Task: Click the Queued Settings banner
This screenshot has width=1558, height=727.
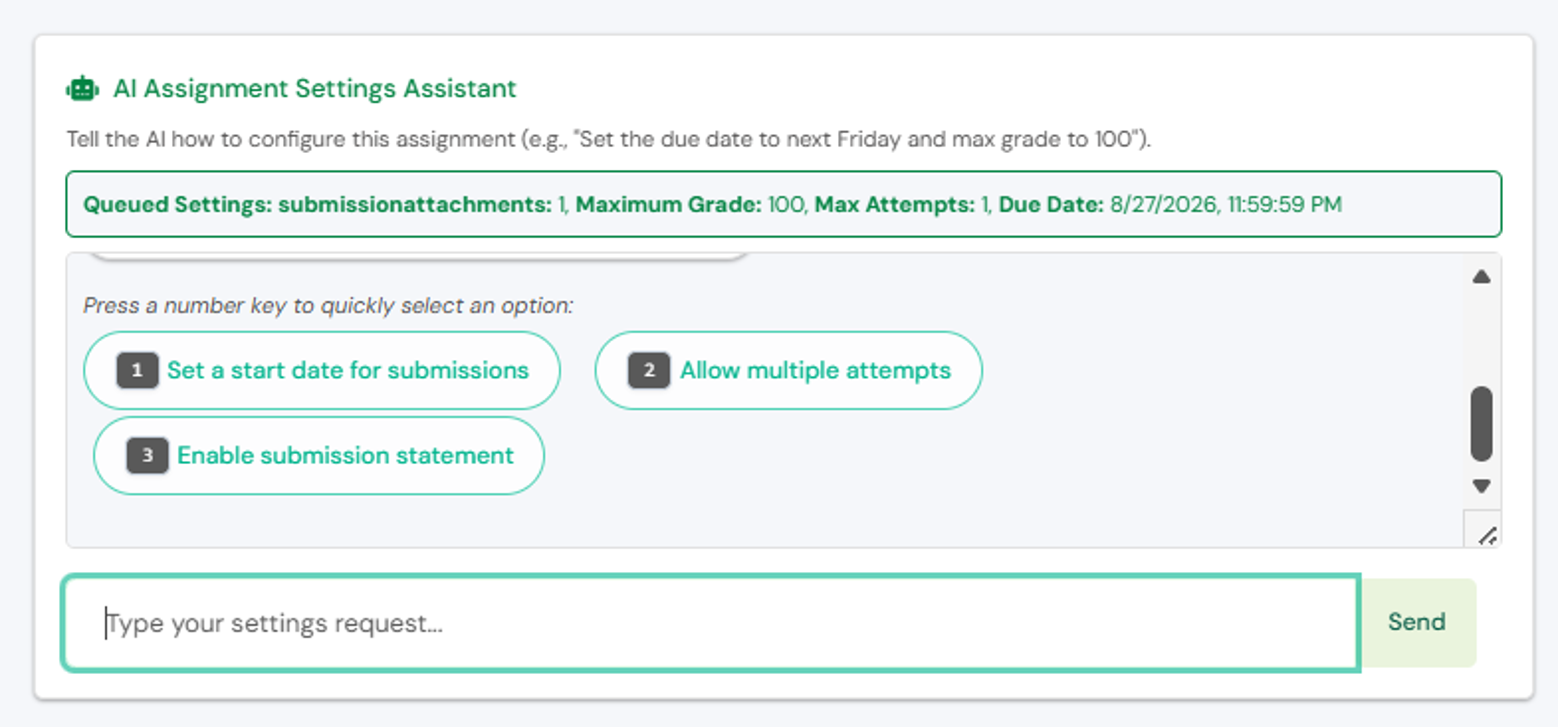Action: pos(784,205)
